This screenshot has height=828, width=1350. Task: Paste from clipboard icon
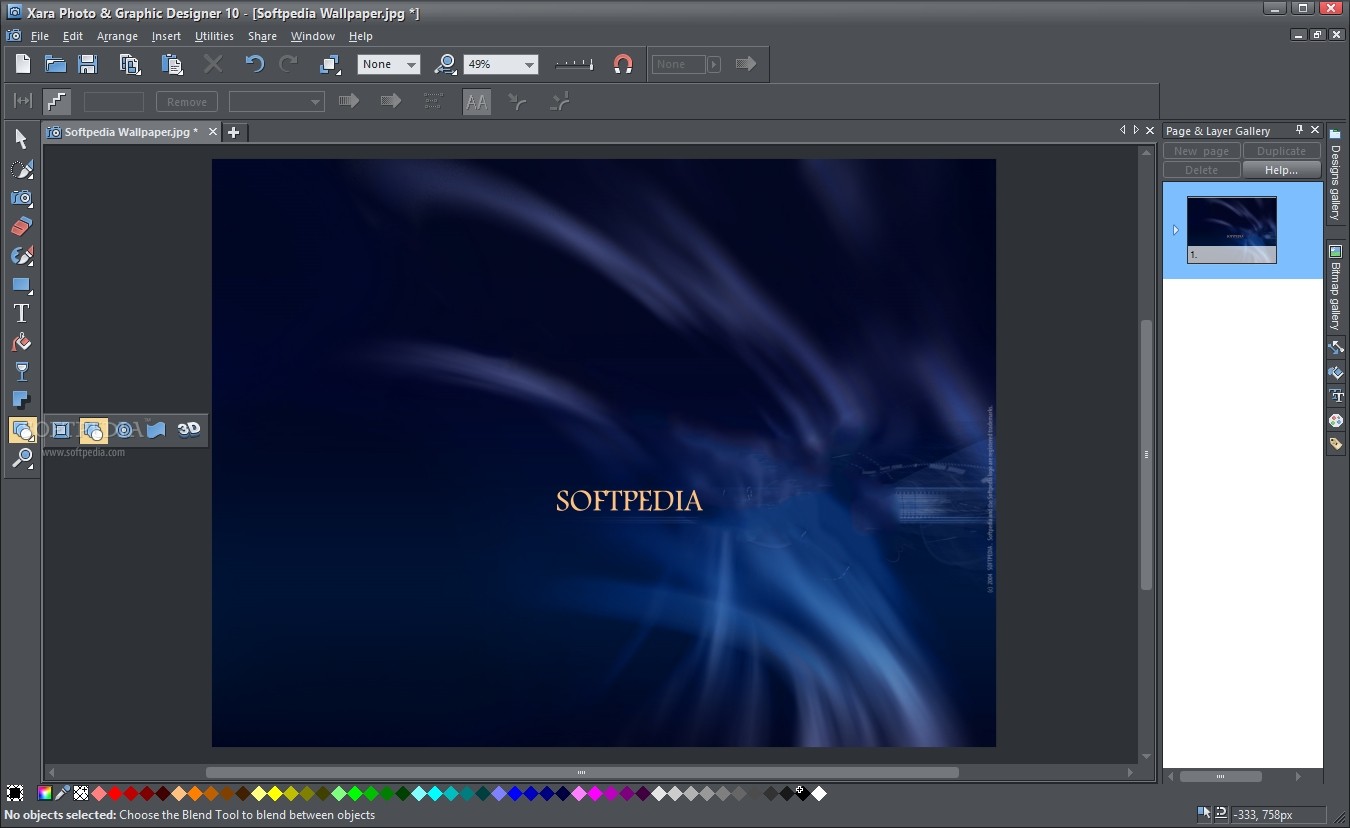(172, 64)
